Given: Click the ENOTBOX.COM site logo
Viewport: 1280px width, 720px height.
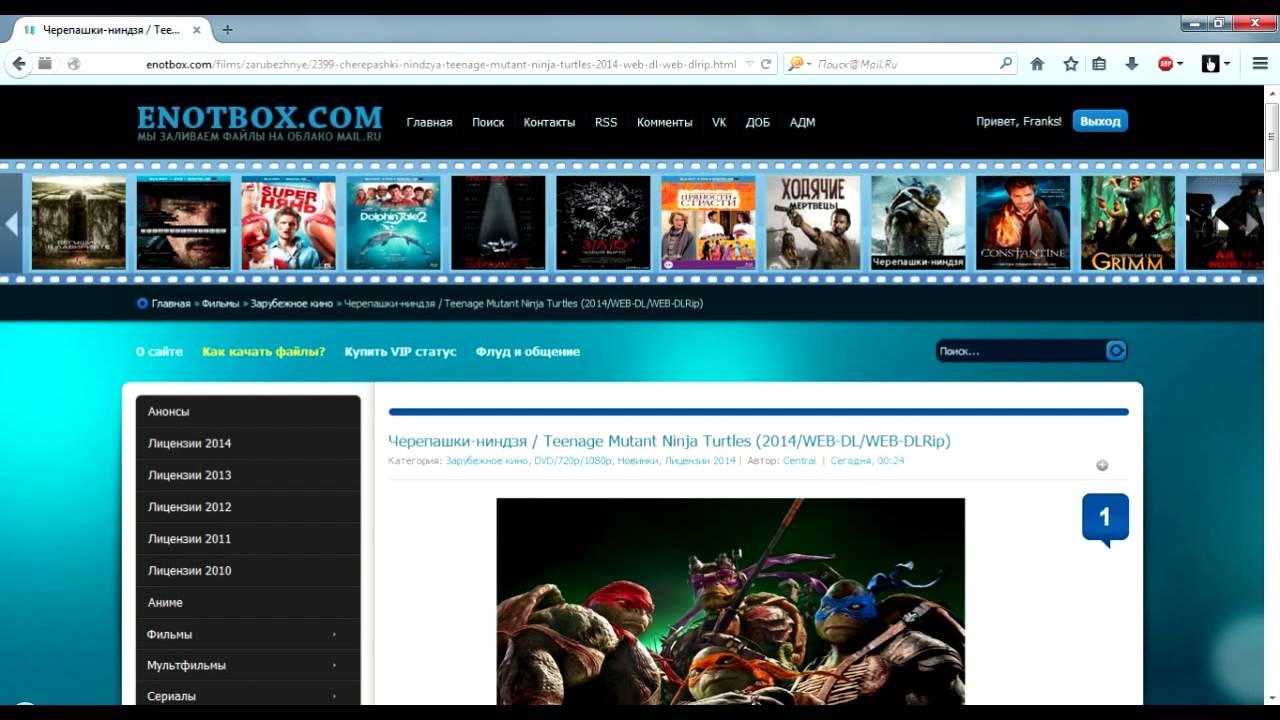Looking at the screenshot, I should (x=260, y=122).
